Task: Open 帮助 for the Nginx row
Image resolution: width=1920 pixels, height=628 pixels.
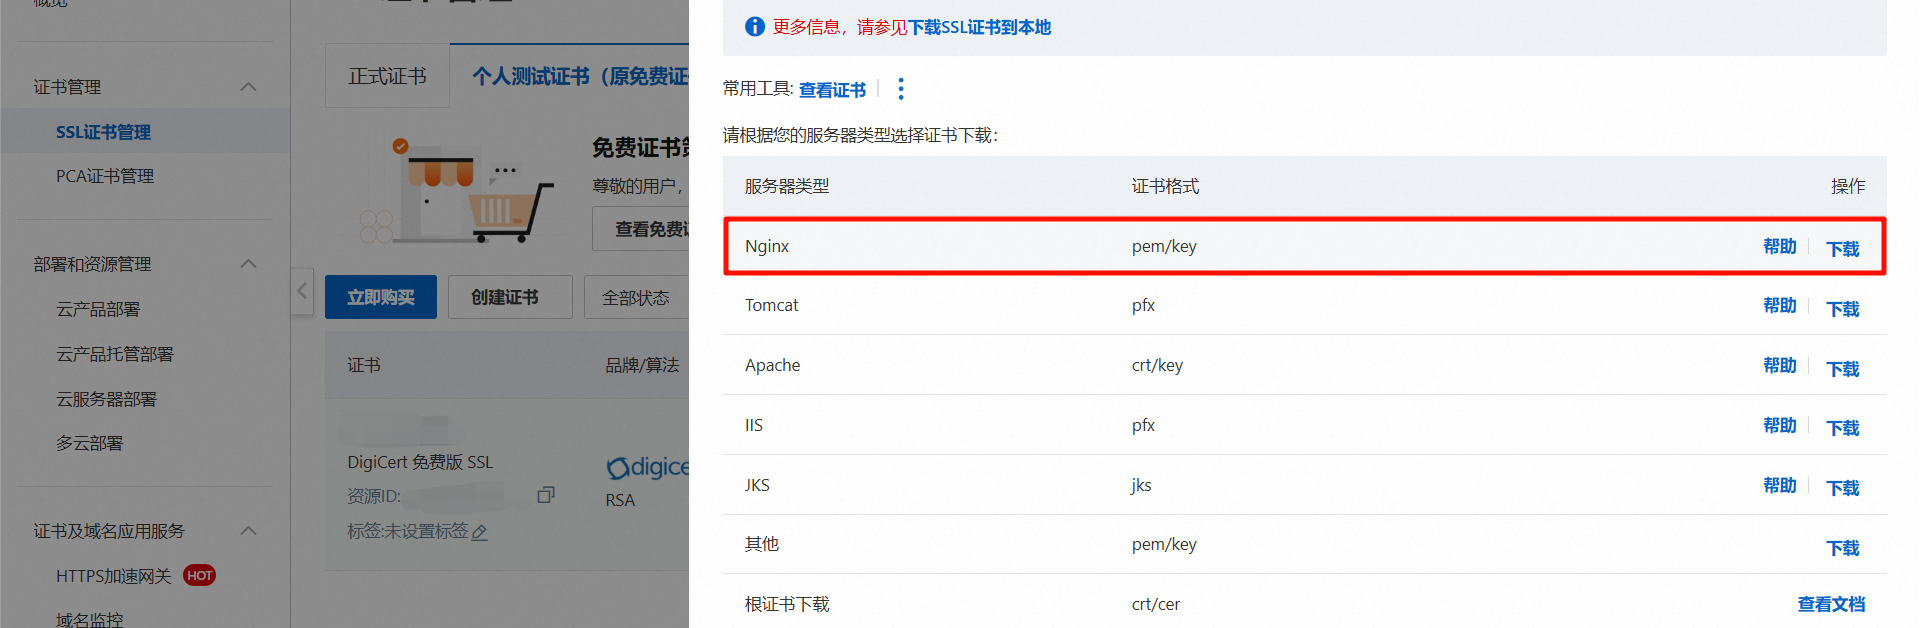Action: click(x=1780, y=247)
